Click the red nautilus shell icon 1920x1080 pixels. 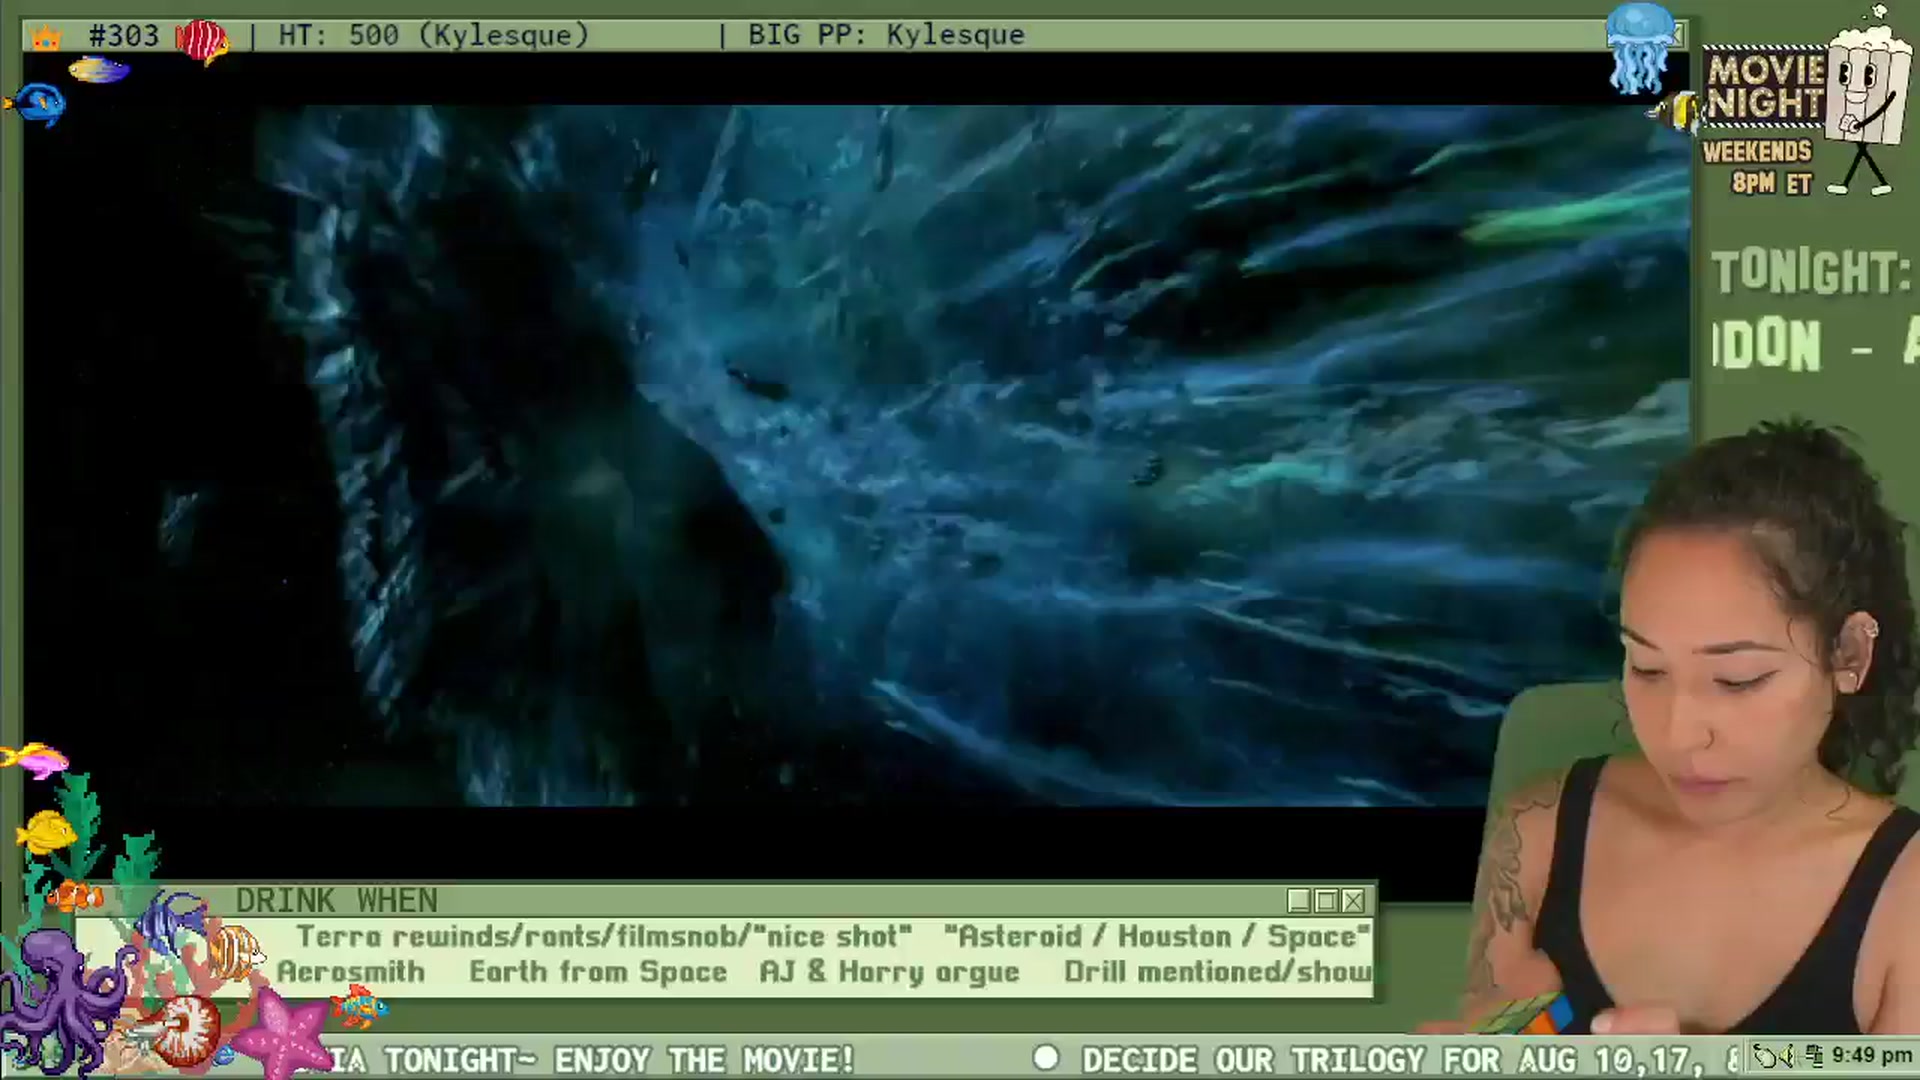182,1030
